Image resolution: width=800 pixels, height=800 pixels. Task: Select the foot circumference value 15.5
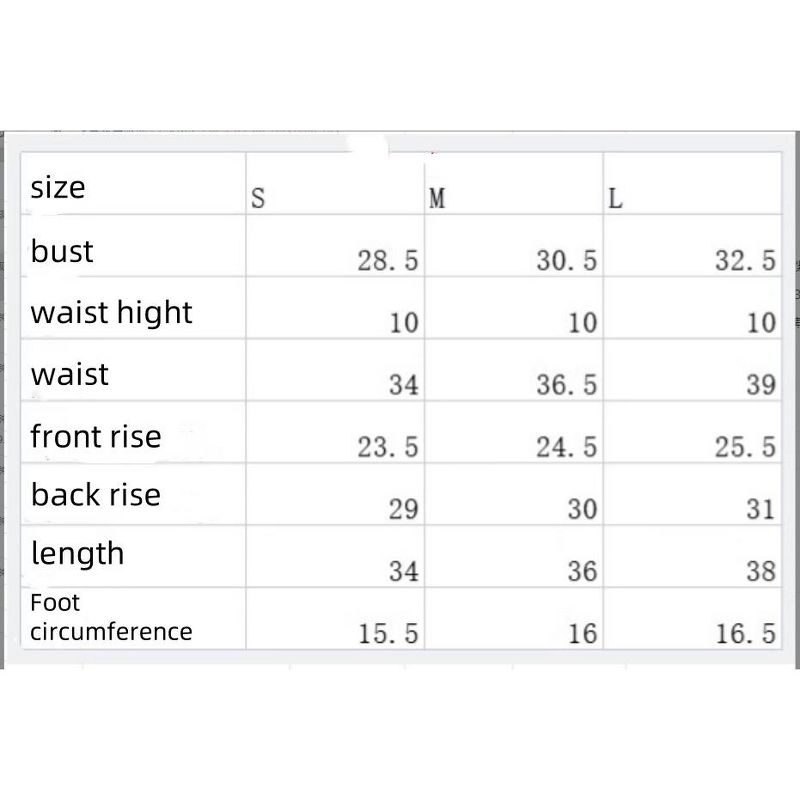(x=388, y=633)
